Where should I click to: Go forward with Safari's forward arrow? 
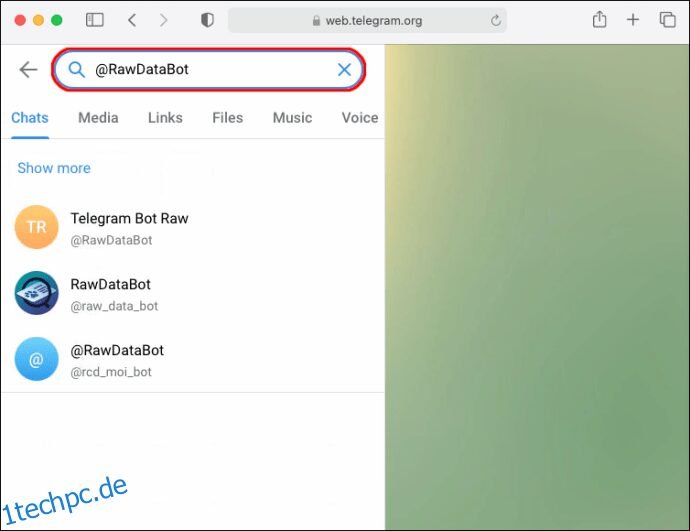[164, 20]
